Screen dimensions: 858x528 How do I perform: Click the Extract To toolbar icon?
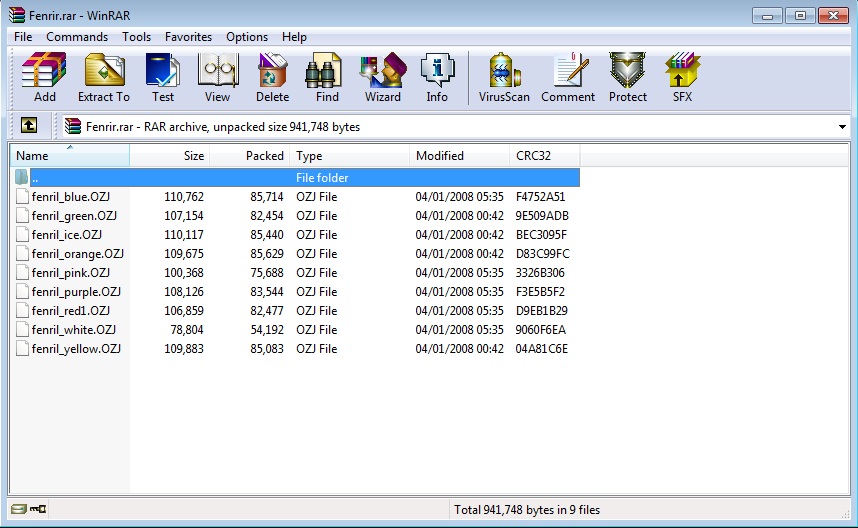(104, 77)
